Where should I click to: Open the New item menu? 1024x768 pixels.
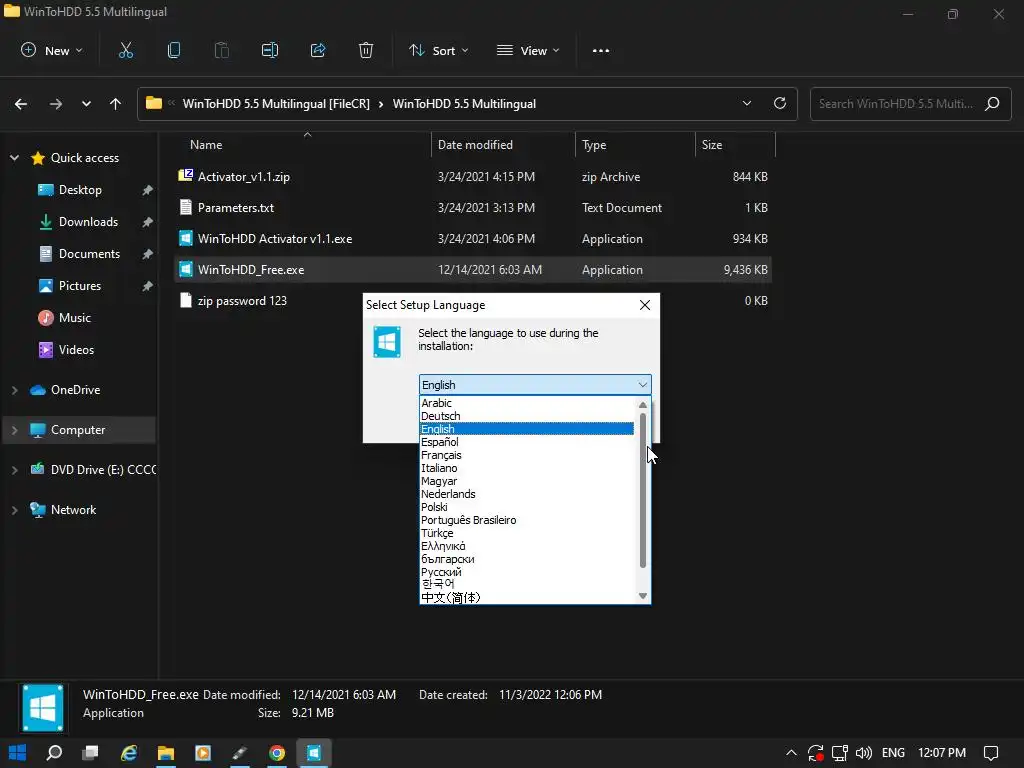click(x=52, y=50)
